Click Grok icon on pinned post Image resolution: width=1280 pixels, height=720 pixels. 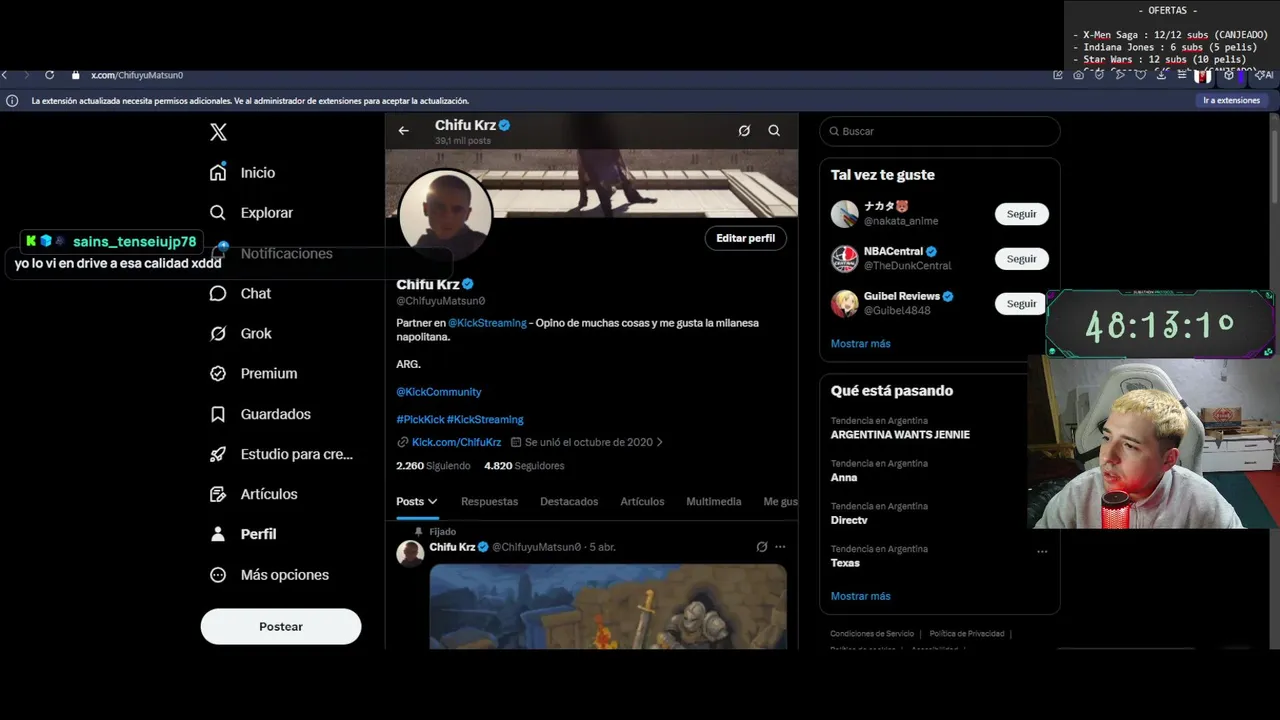(x=761, y=547)
